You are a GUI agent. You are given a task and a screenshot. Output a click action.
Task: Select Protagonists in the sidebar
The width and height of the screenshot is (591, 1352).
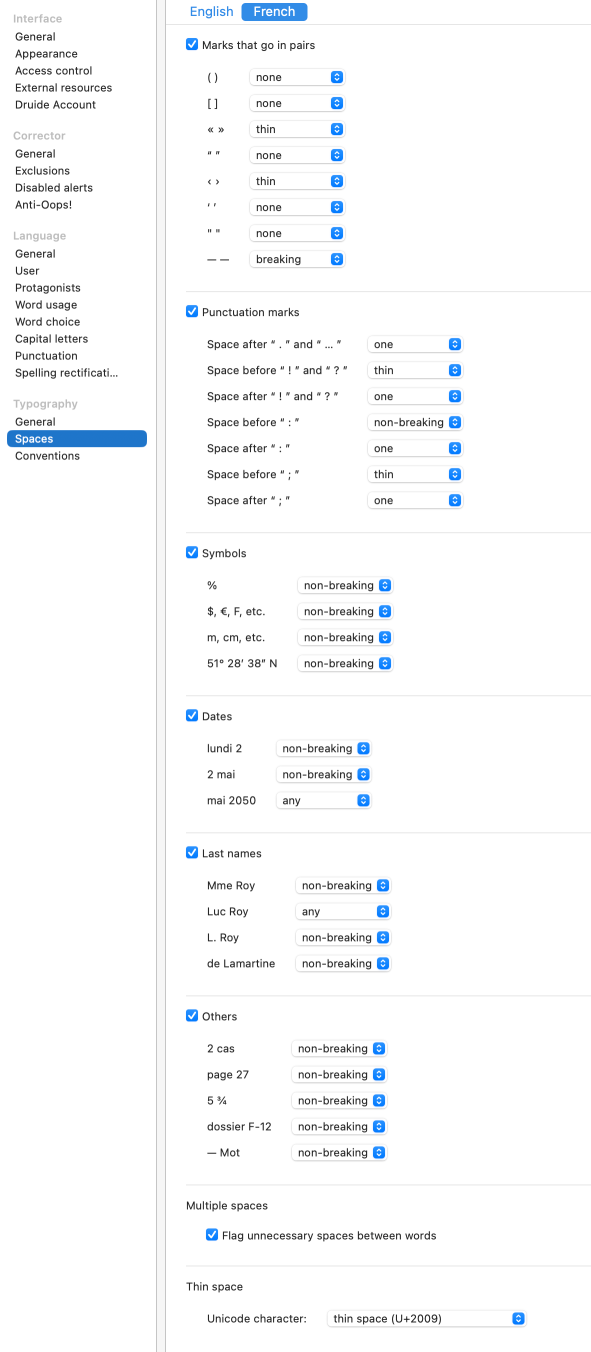[47, 288]
